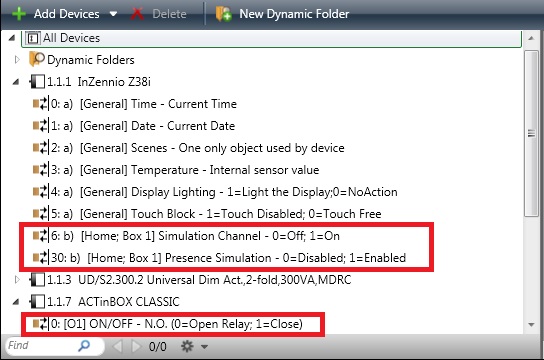The image size is (544, 360).
Task: Select object 1 Date - Current Date
Action: pyautogui.click(x=143, y=126)
